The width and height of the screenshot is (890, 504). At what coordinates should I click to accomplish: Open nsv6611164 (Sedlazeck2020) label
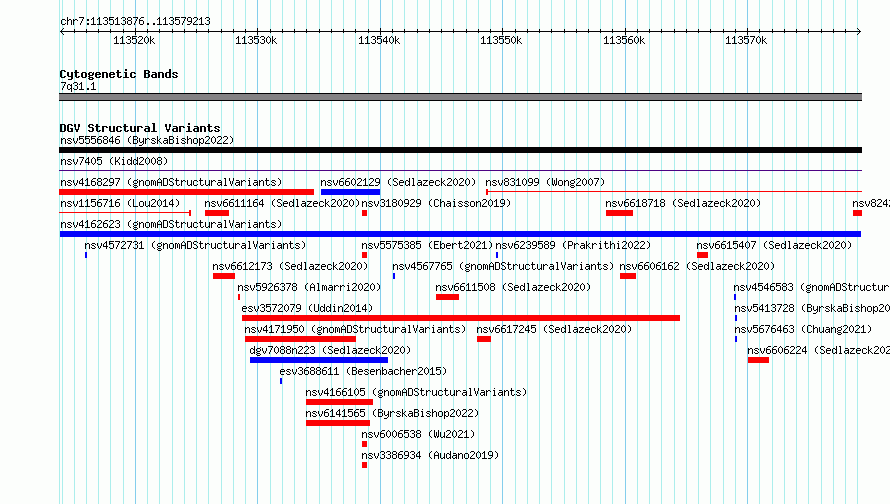point(282,203)
